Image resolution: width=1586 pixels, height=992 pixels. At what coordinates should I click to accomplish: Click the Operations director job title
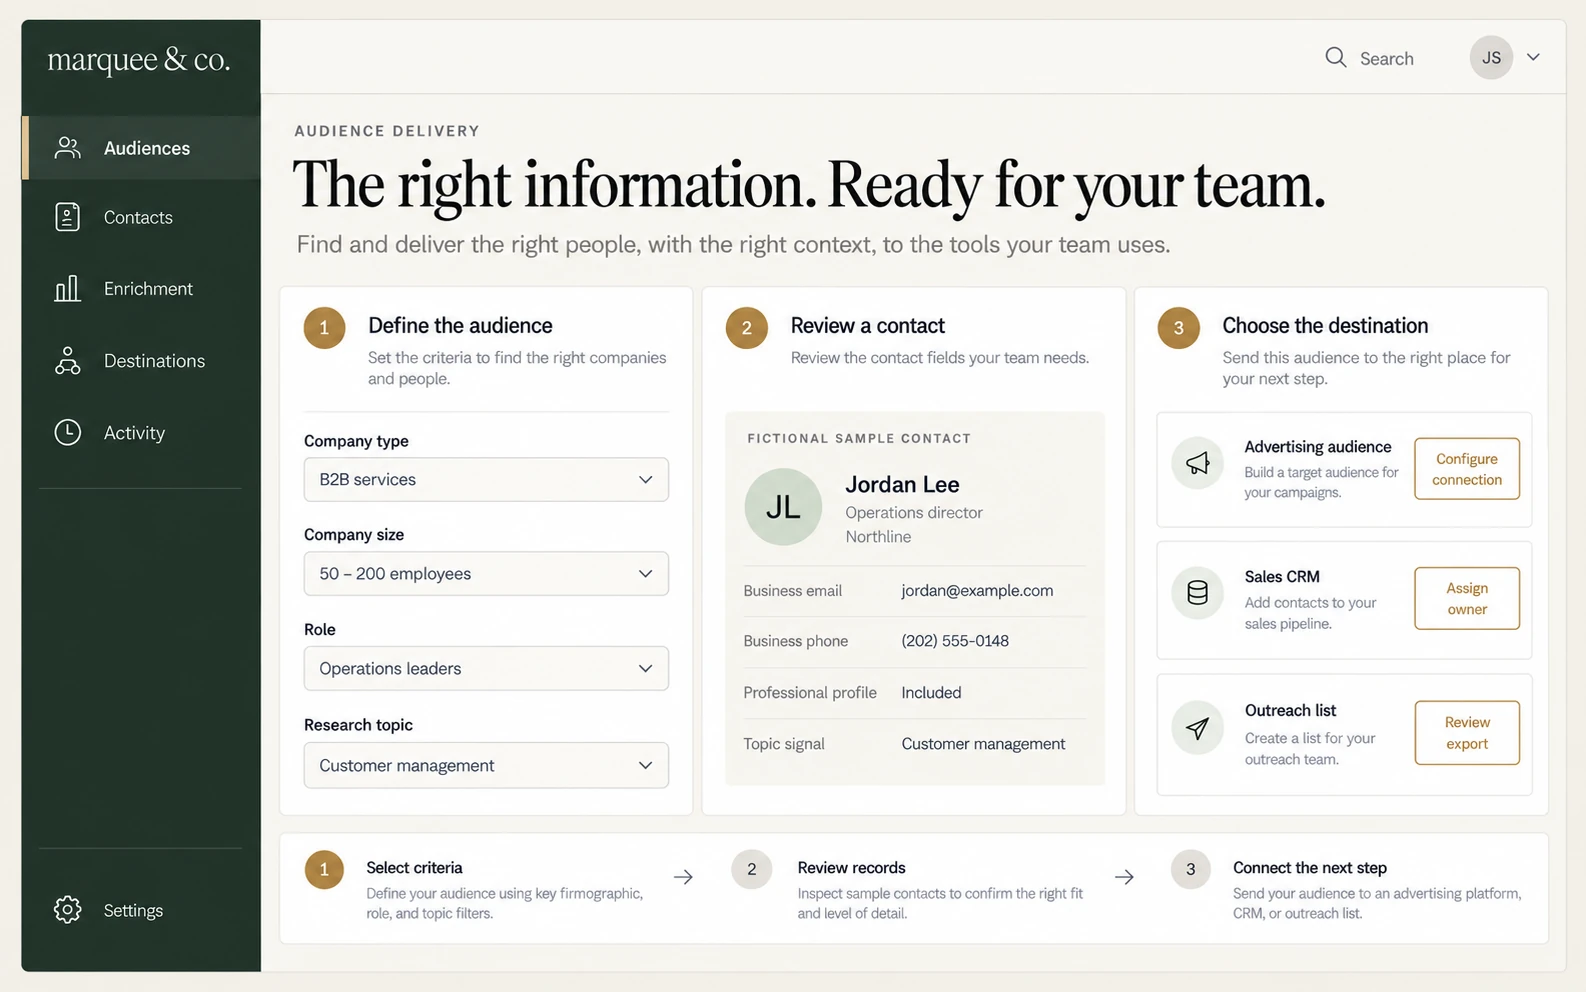click(914, 513)
